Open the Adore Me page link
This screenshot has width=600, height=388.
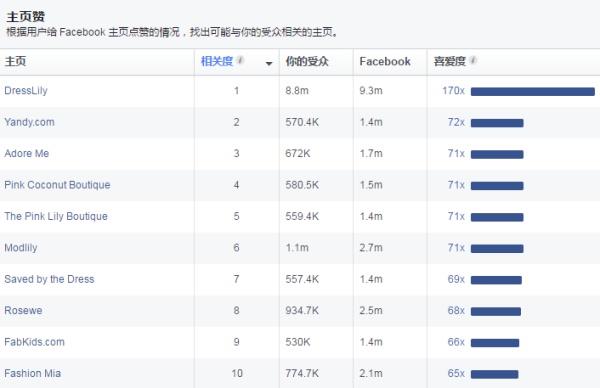(27, 153)
